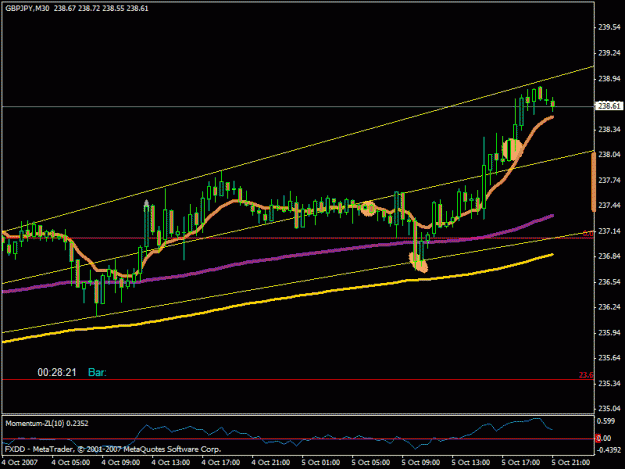Select the current price label 238.61

pos(609,106)
